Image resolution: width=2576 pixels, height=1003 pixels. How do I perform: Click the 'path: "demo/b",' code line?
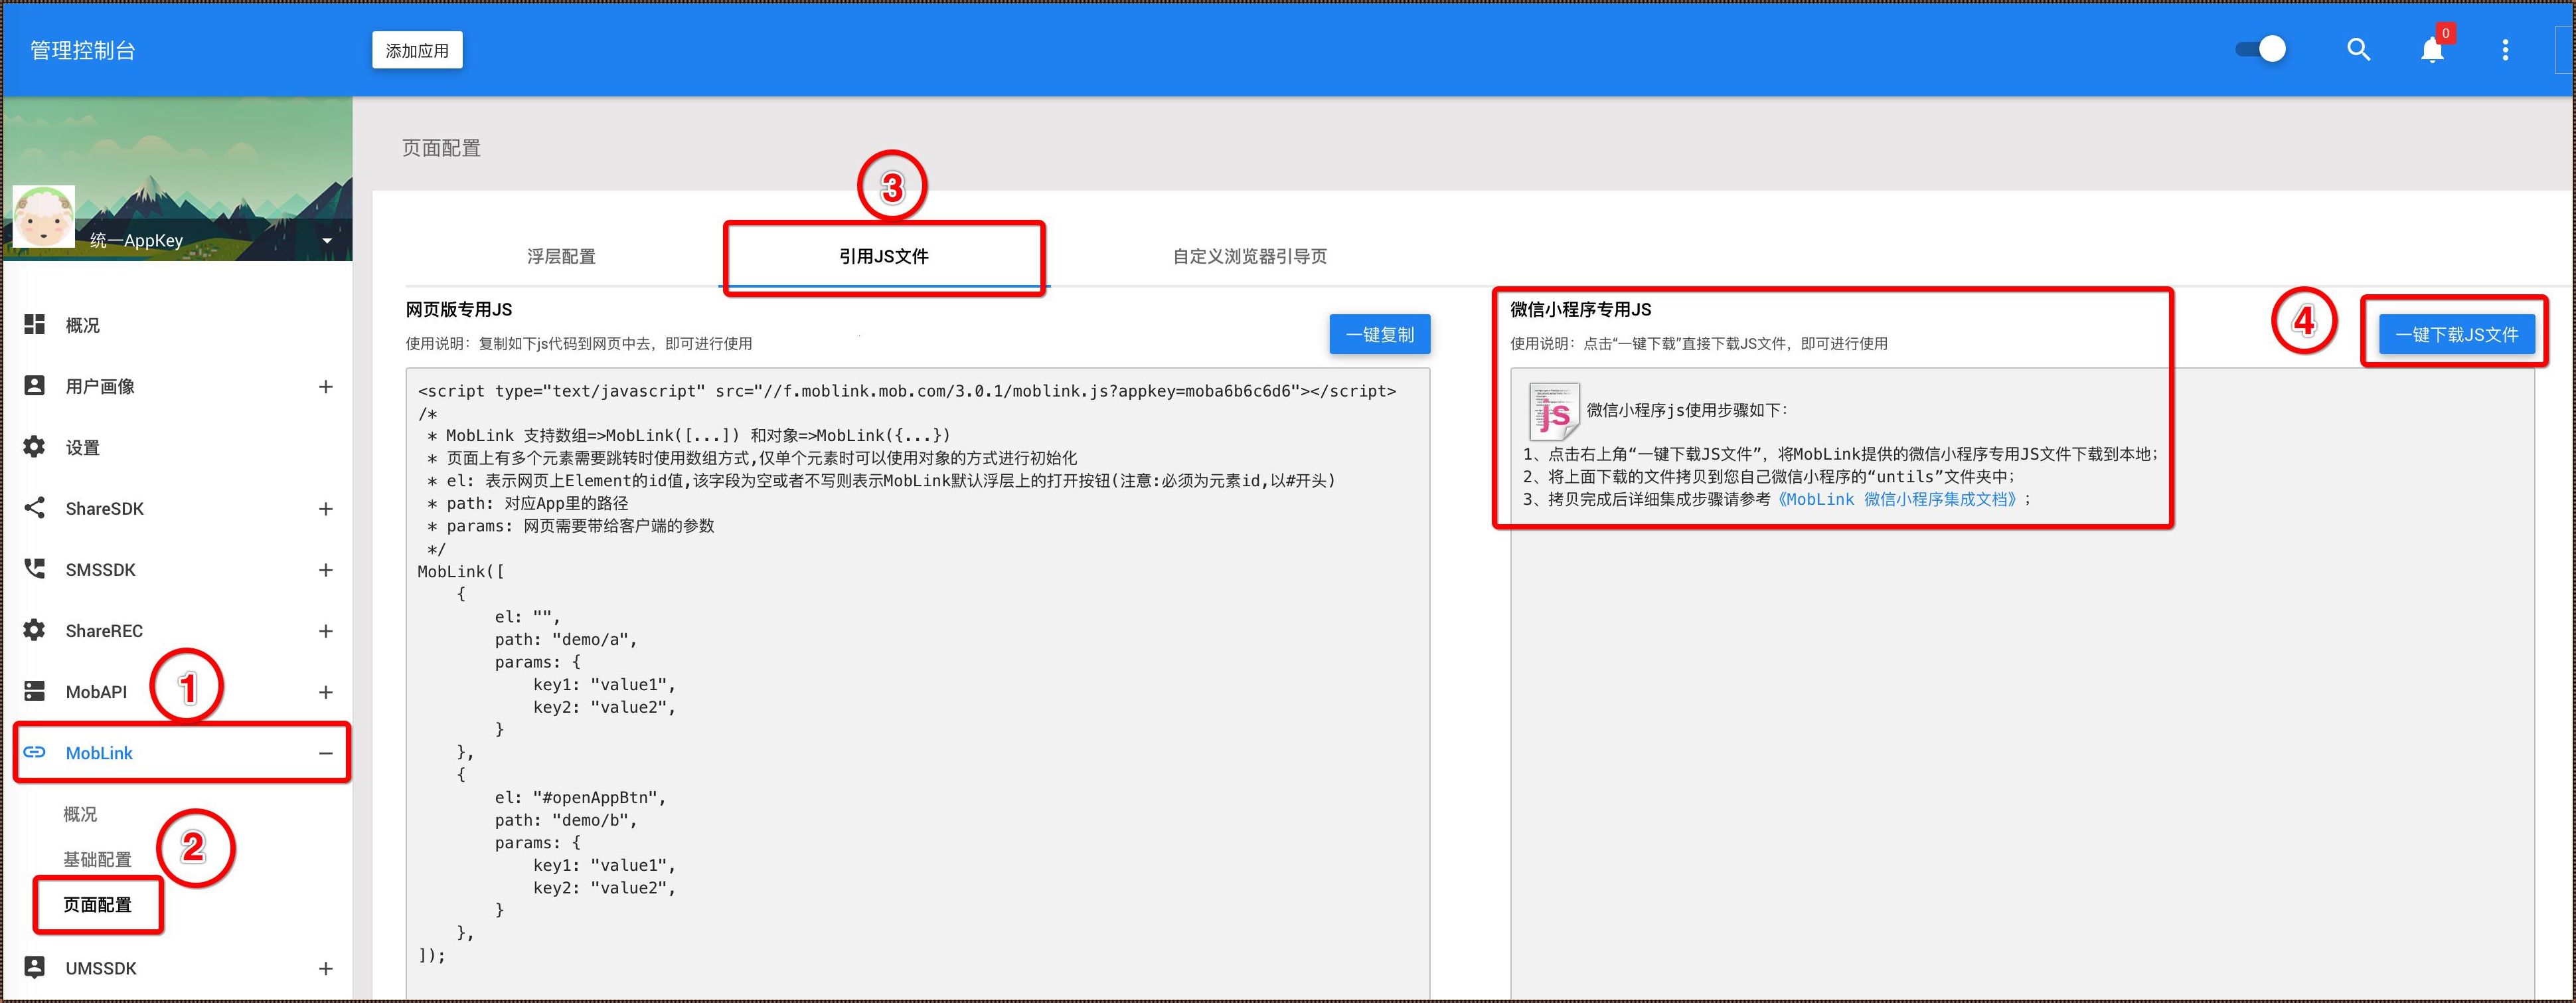tap(565, 820)
